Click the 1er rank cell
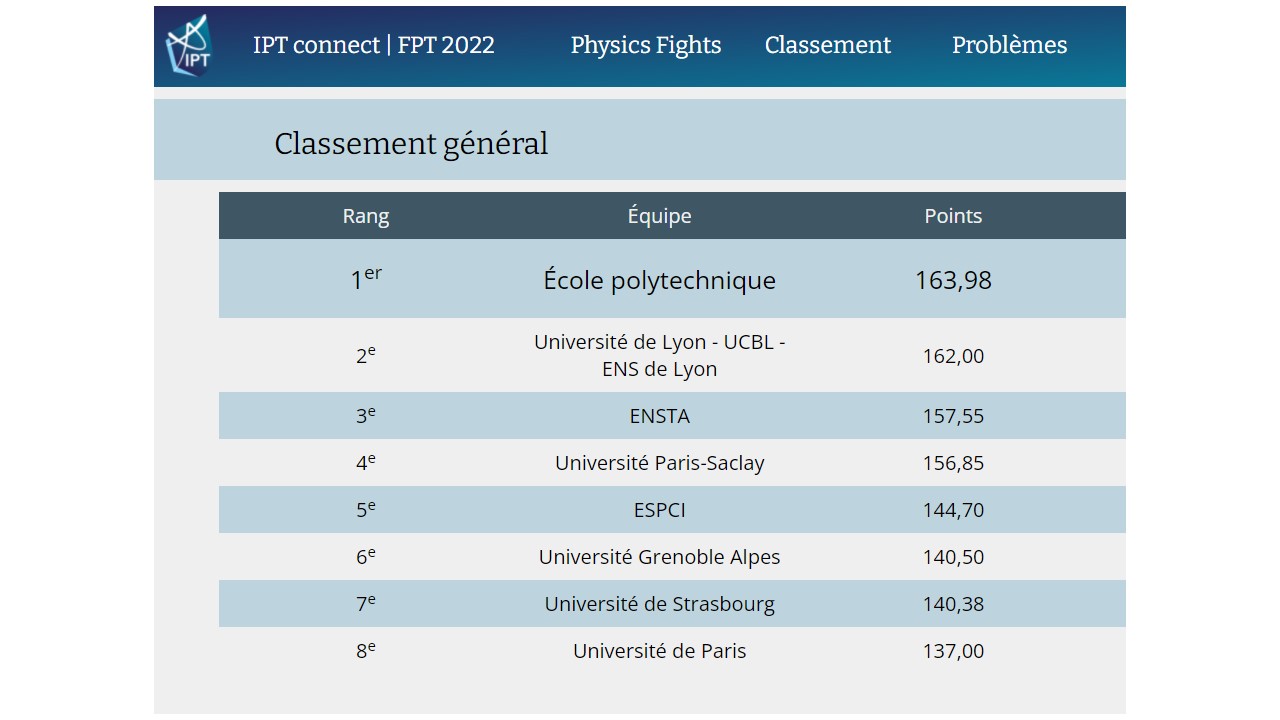Viewport: 1280px width, 720px height. click(x=366, y=279)
